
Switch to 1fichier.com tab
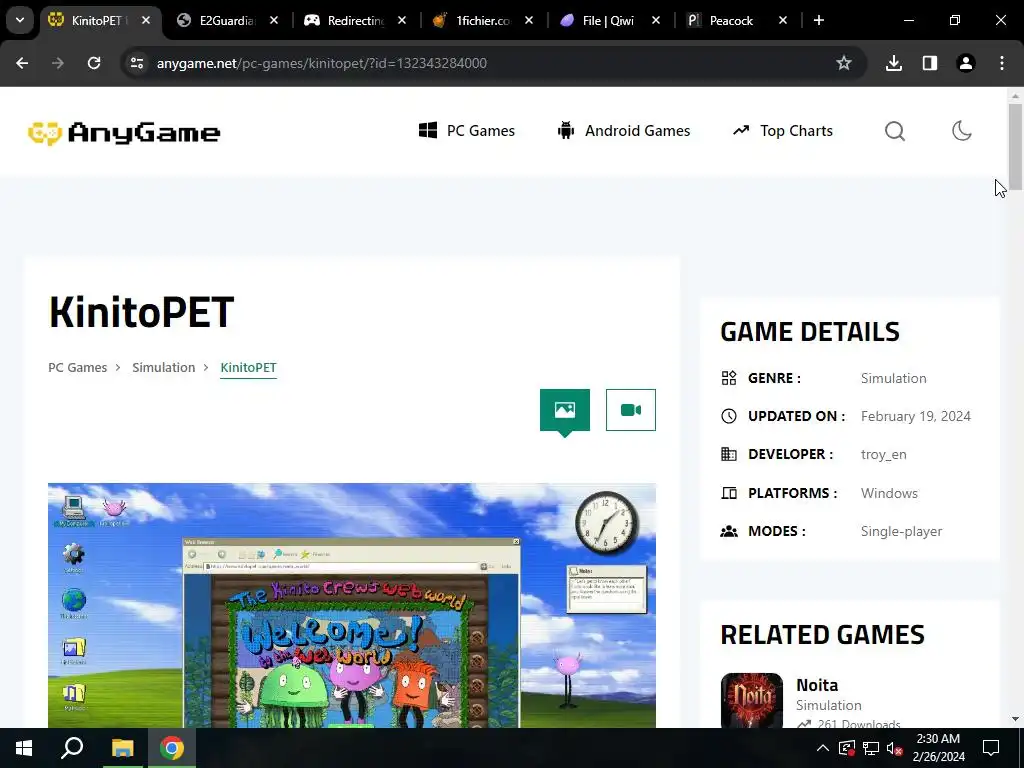click(483, 20)
